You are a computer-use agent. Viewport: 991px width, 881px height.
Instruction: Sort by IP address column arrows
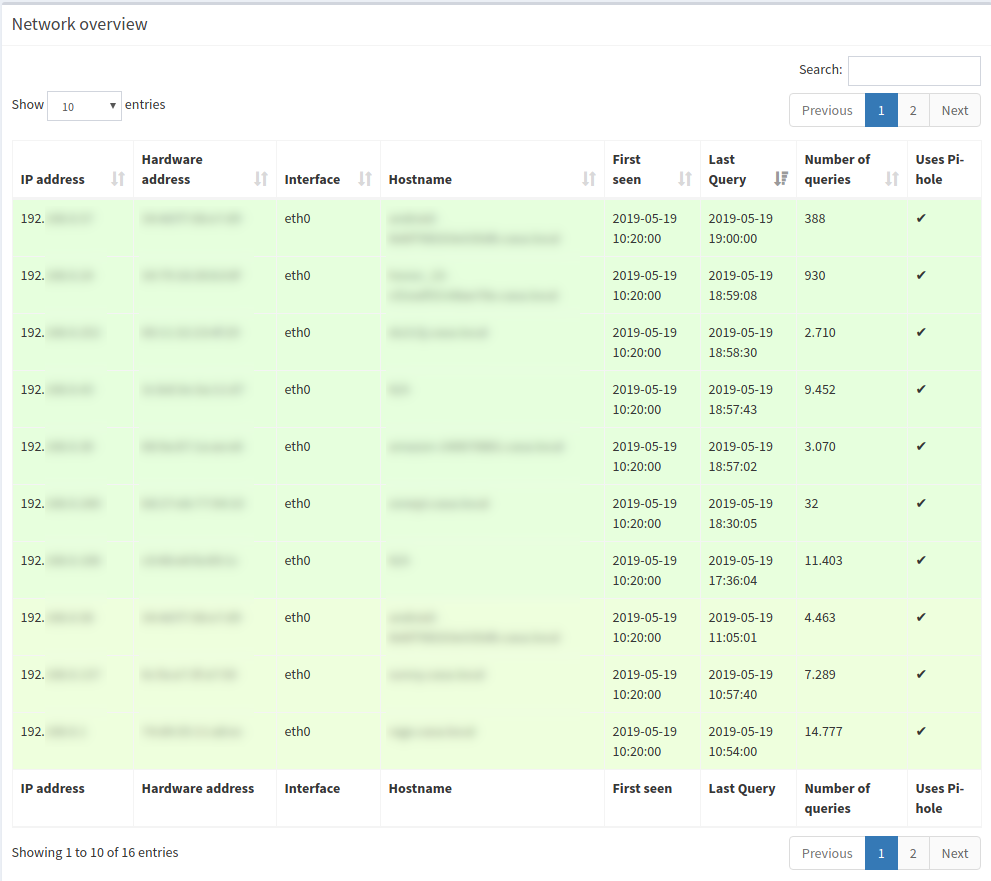(118, 179)
